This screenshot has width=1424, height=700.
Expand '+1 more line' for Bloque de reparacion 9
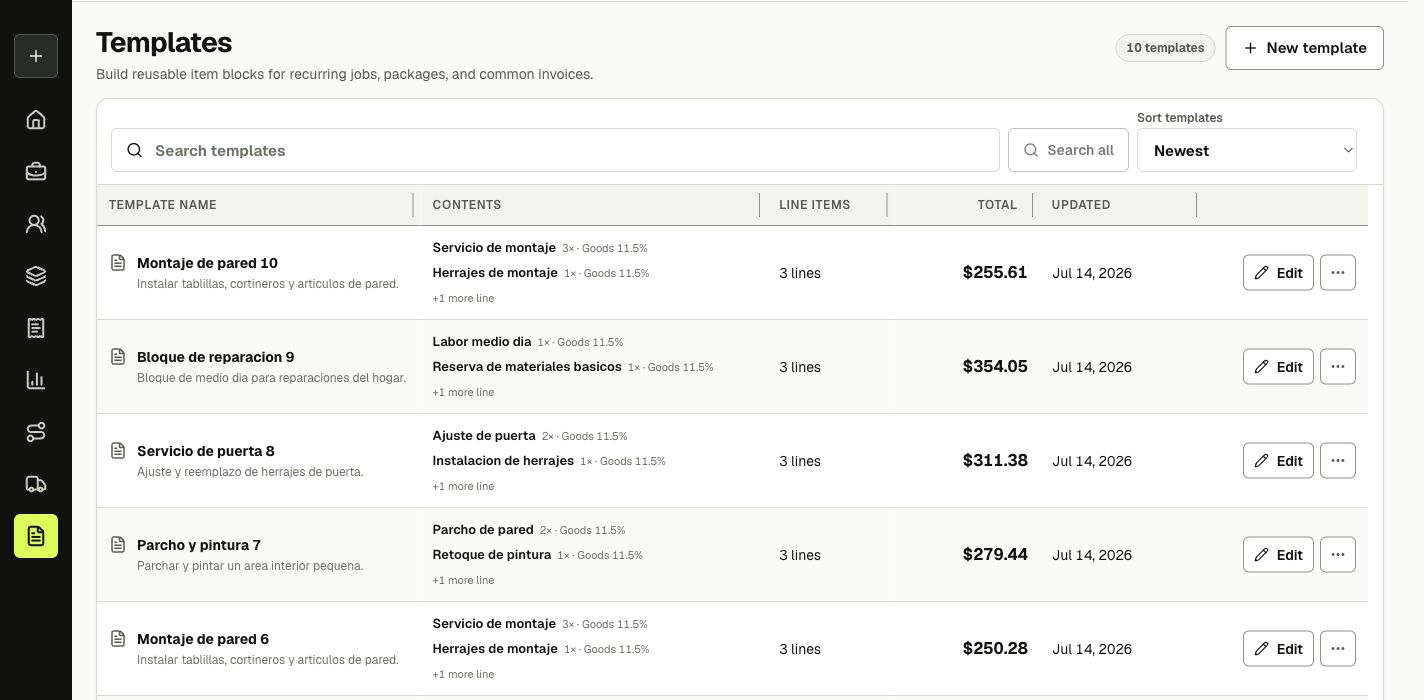[x=463, y=392]
